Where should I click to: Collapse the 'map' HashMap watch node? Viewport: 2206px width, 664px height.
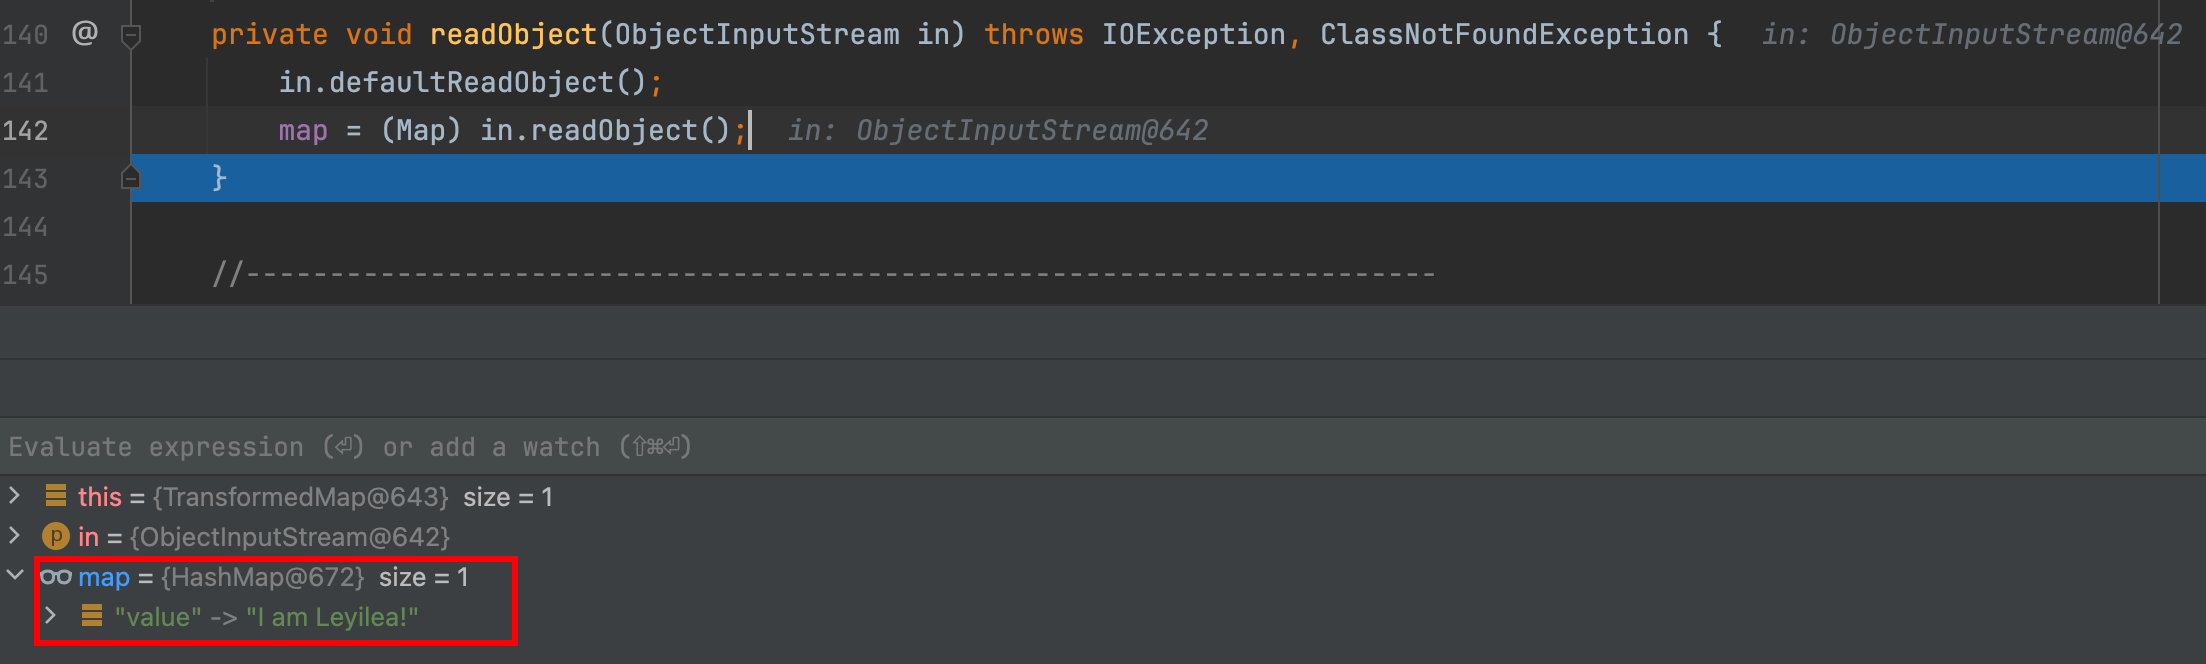pos(14,576)
